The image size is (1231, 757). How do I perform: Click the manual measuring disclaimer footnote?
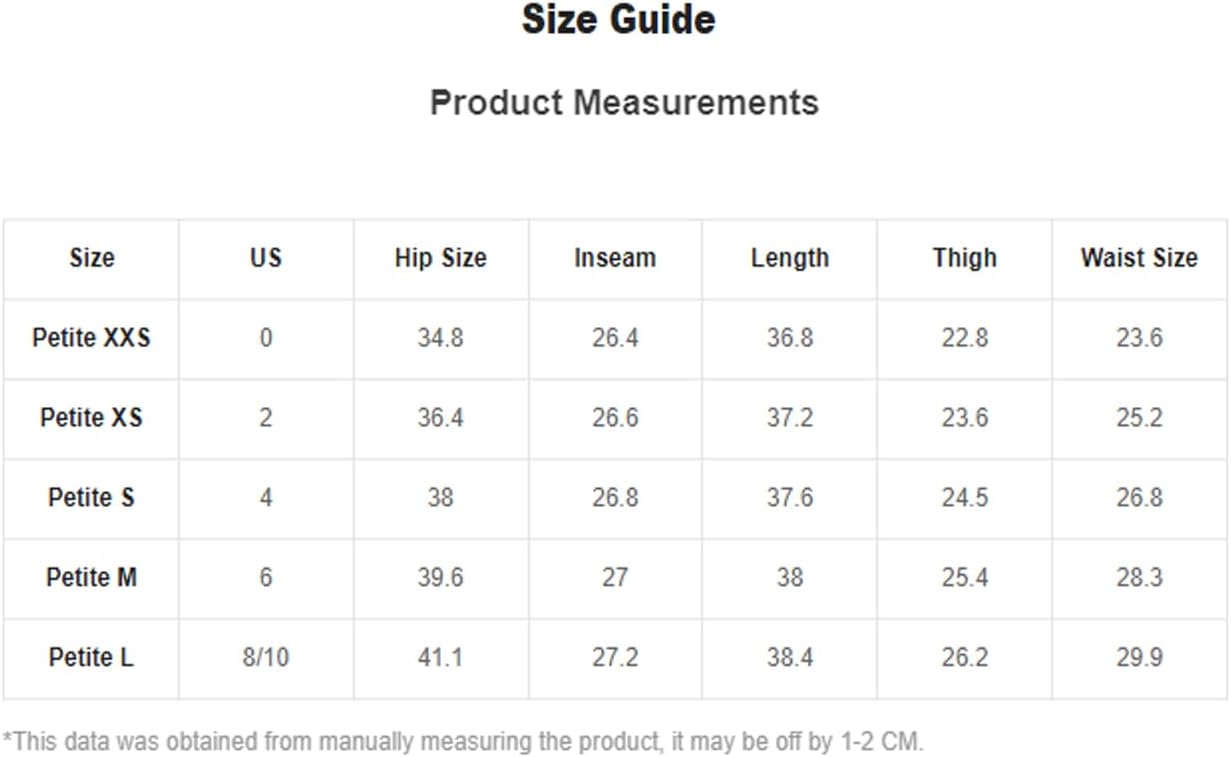(463, 742)
